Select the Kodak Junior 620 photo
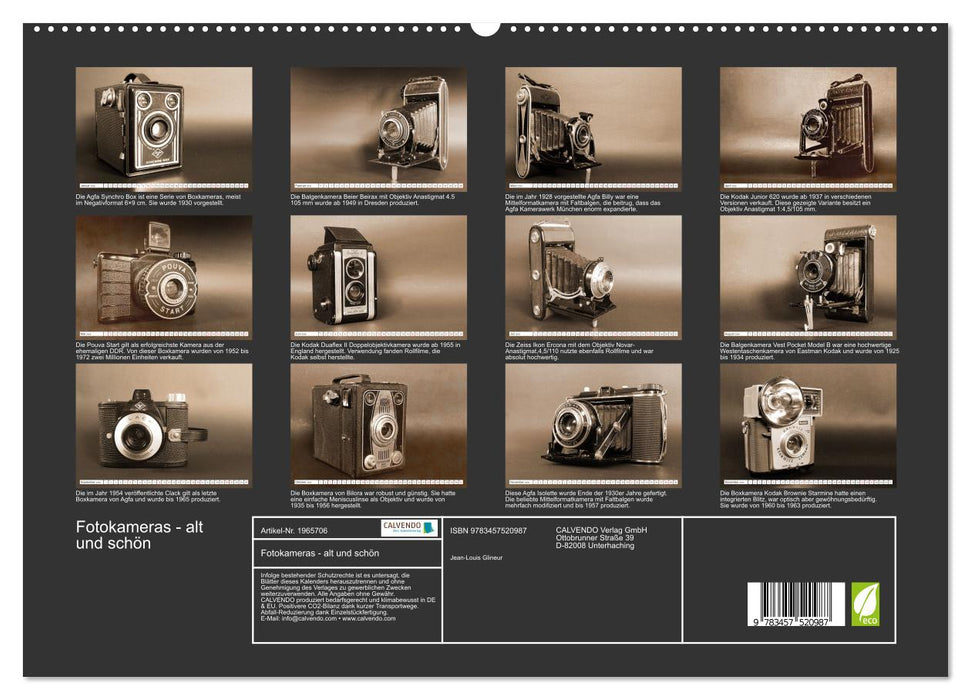The height and width of the screenshot is (700, 971). pos(808,126)
